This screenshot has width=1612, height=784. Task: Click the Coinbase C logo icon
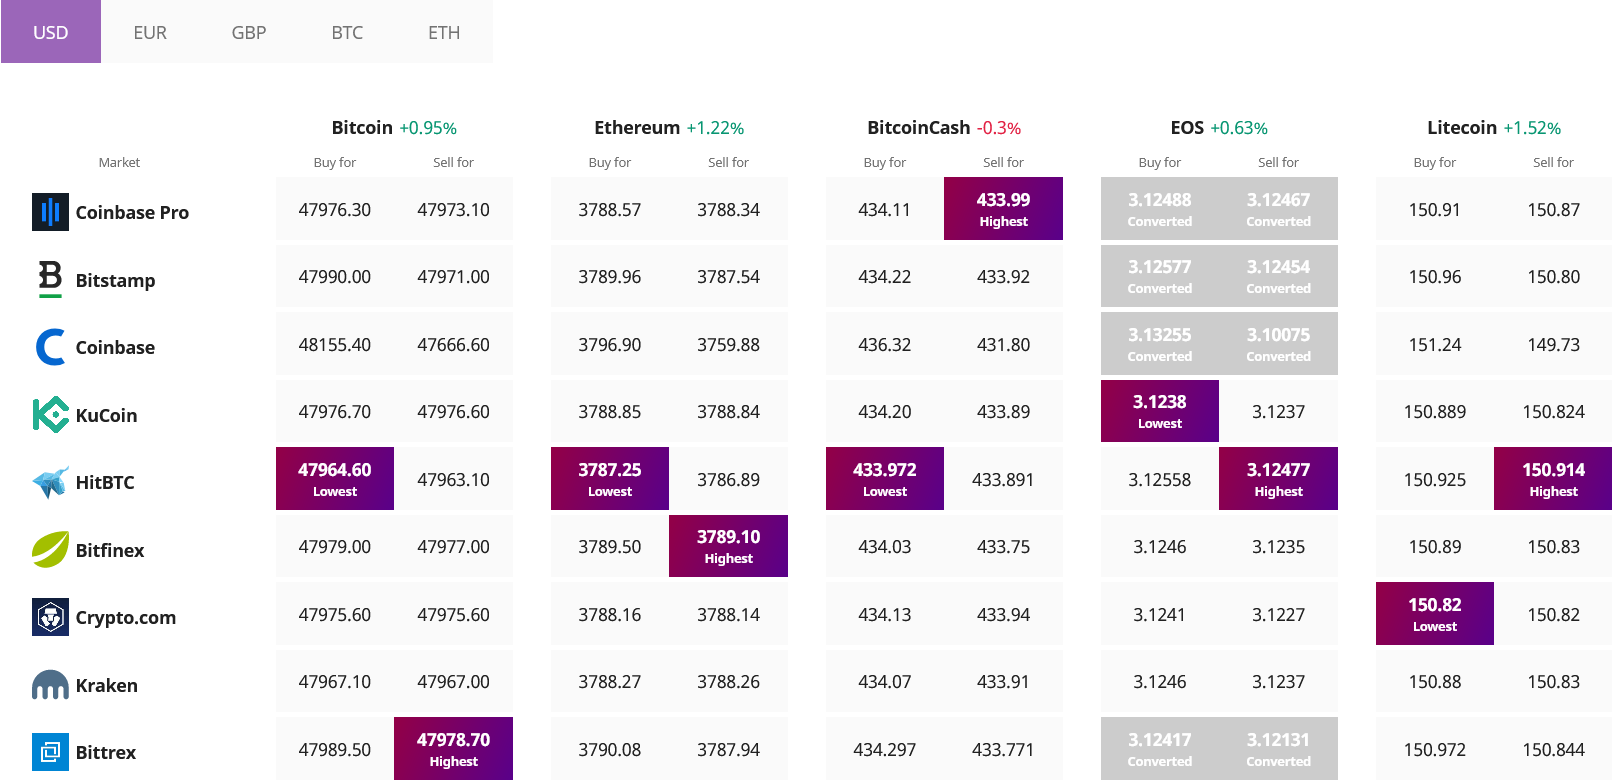click(50, 347)
